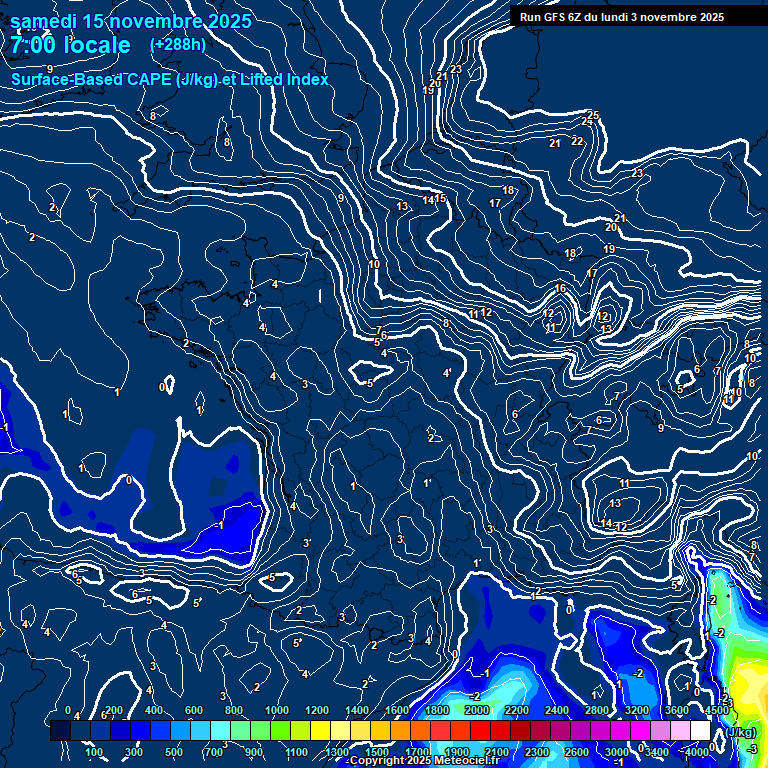Select the pure yellow swatch between 1200 and 1300

(x=320, y=730)
